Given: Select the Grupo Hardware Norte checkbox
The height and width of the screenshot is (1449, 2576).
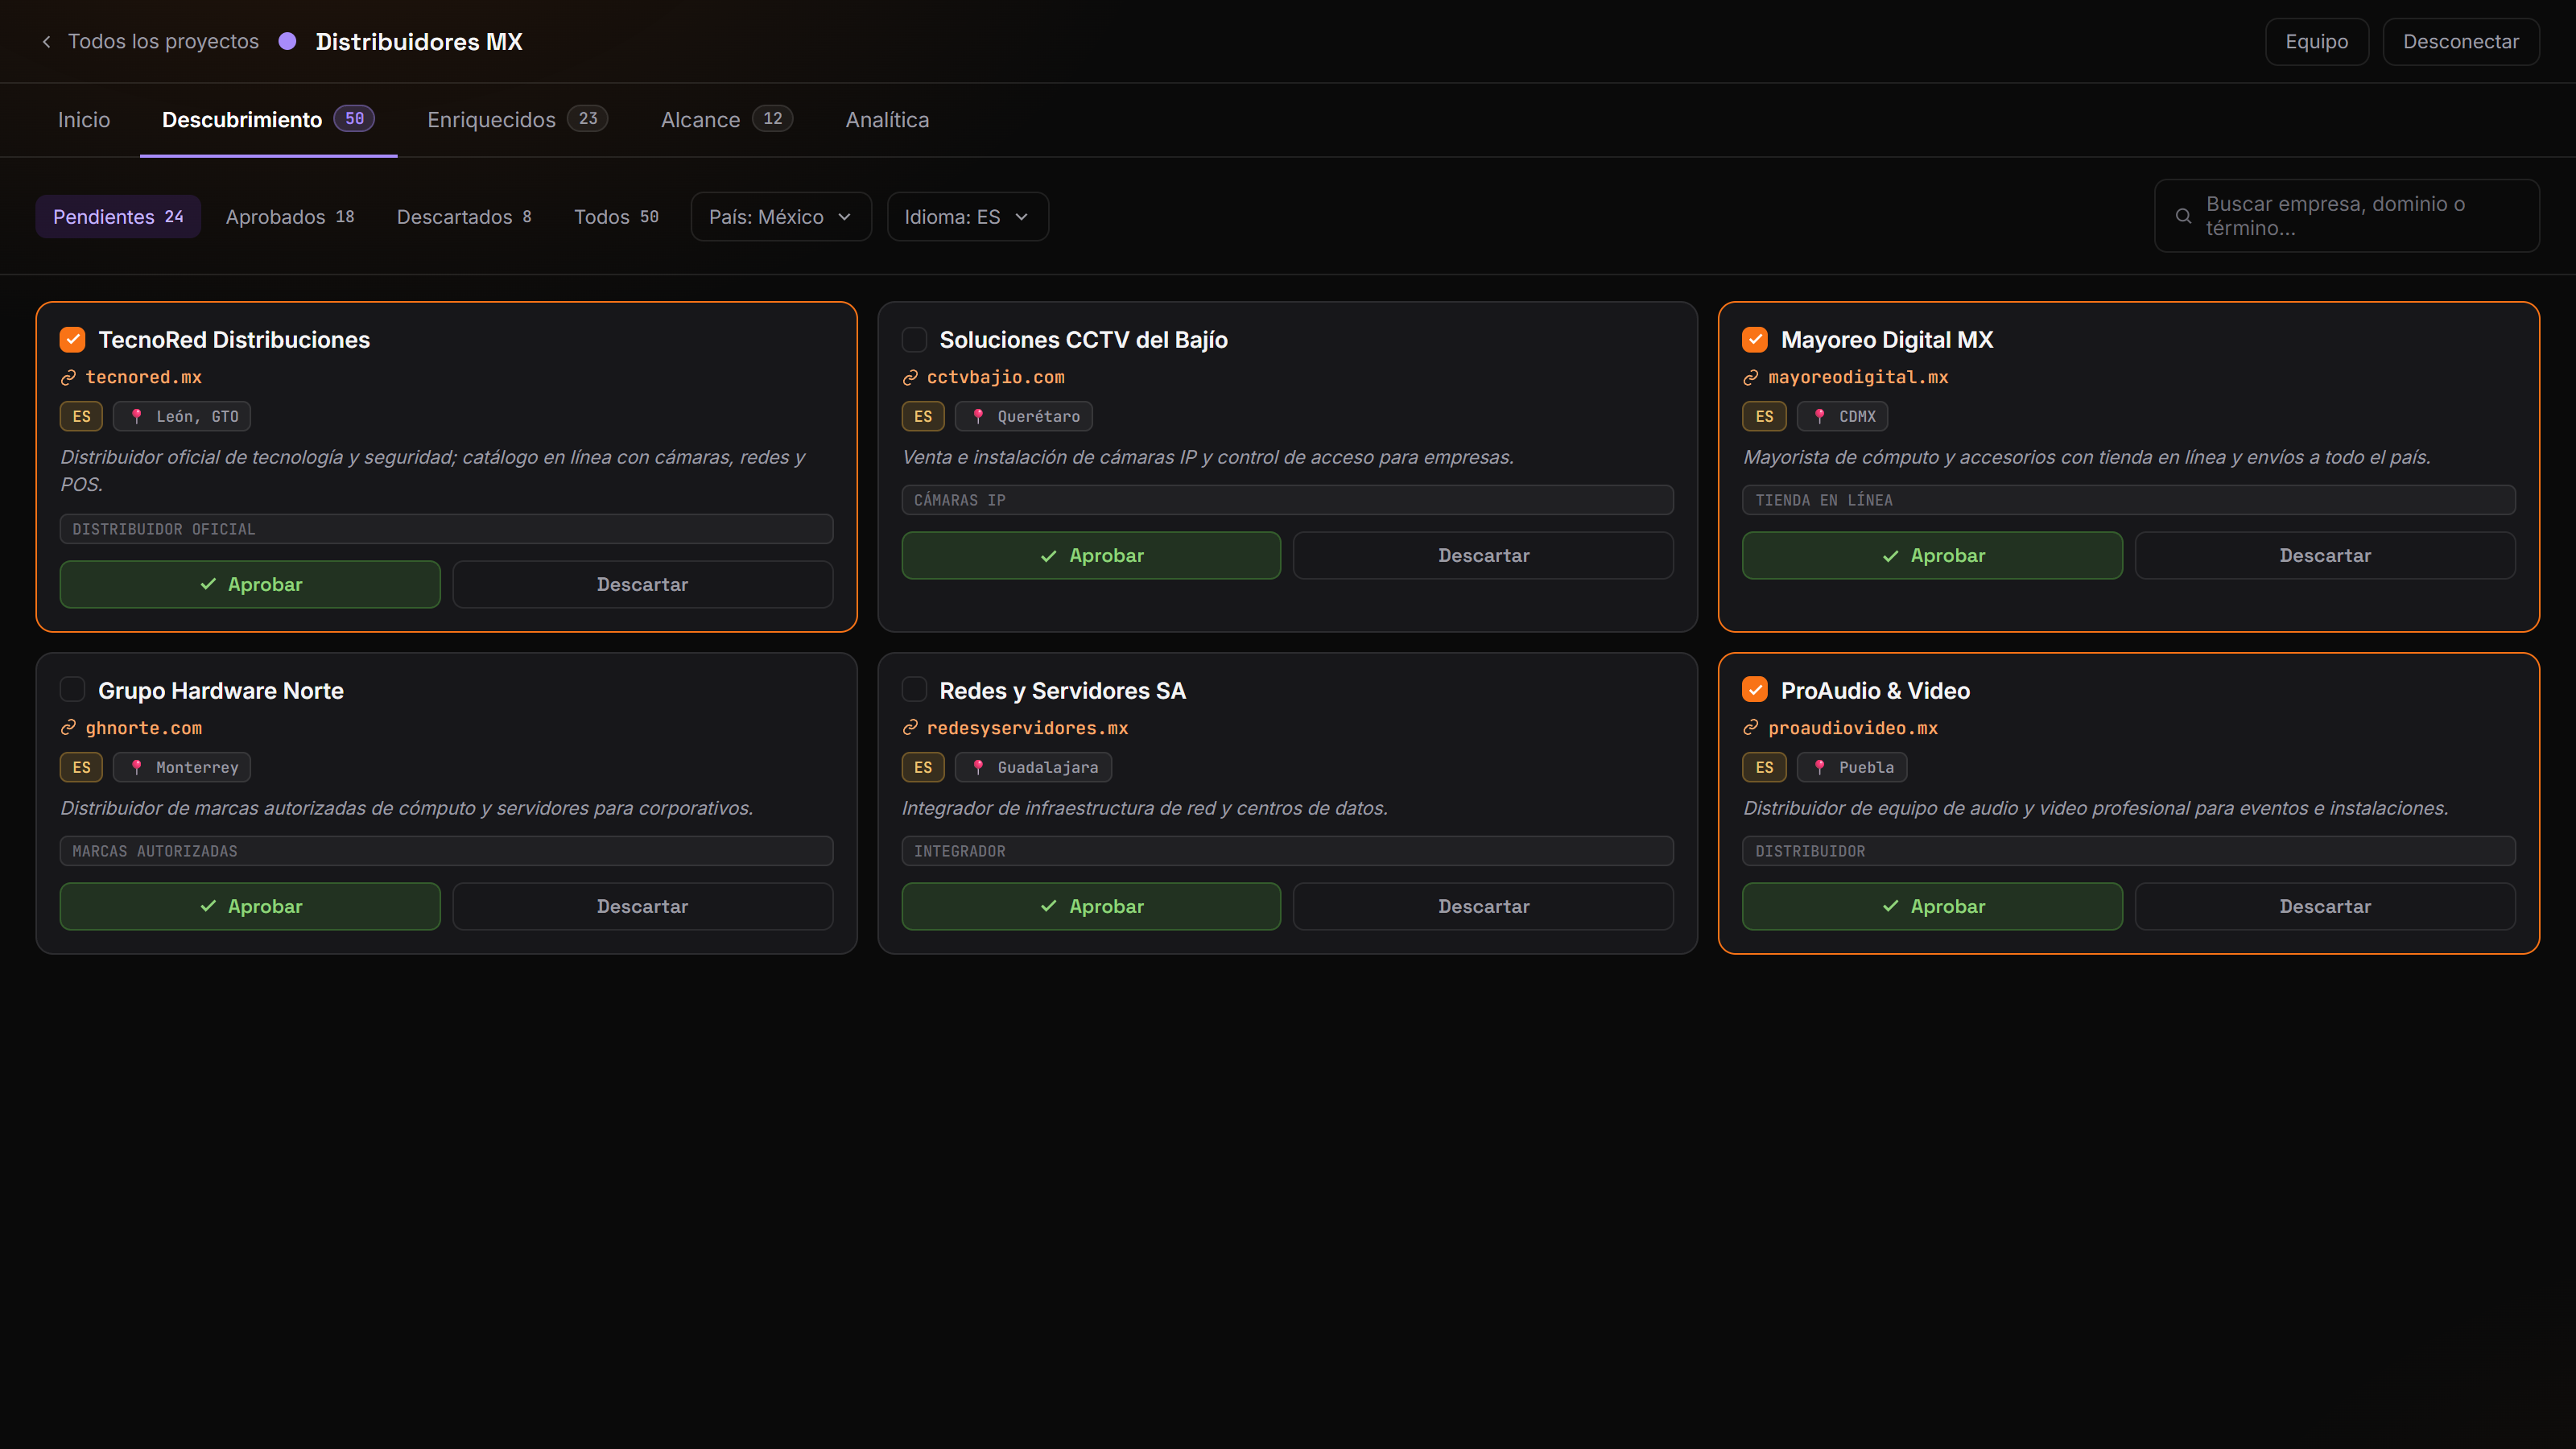Looking at the screenshot, I should 72,690.
